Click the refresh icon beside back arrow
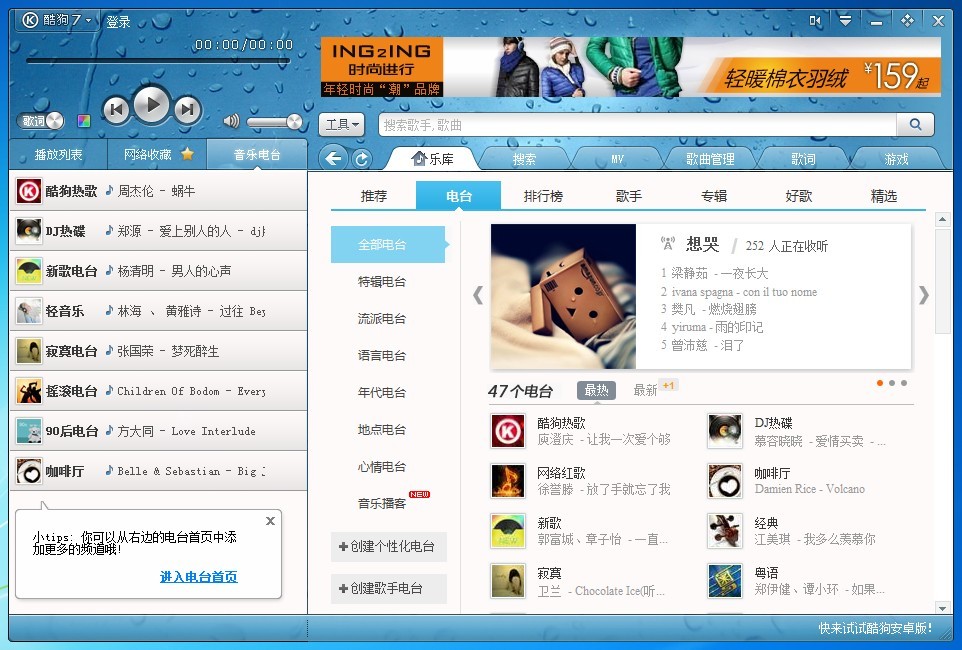Viewport: 962px width, 650px height. [x=362, y=158]
